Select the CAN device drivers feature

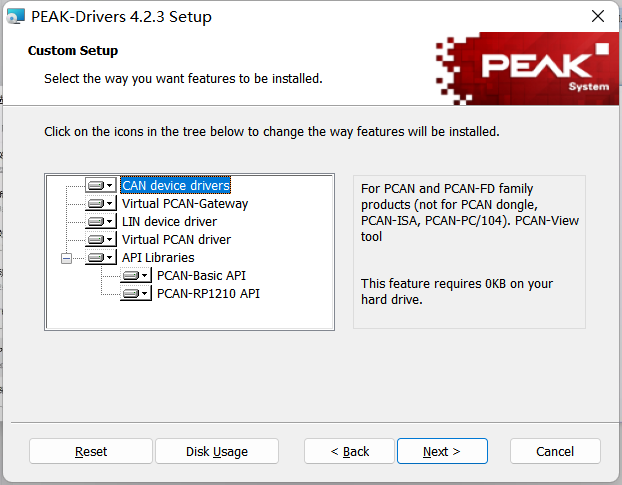pos(176,185)
